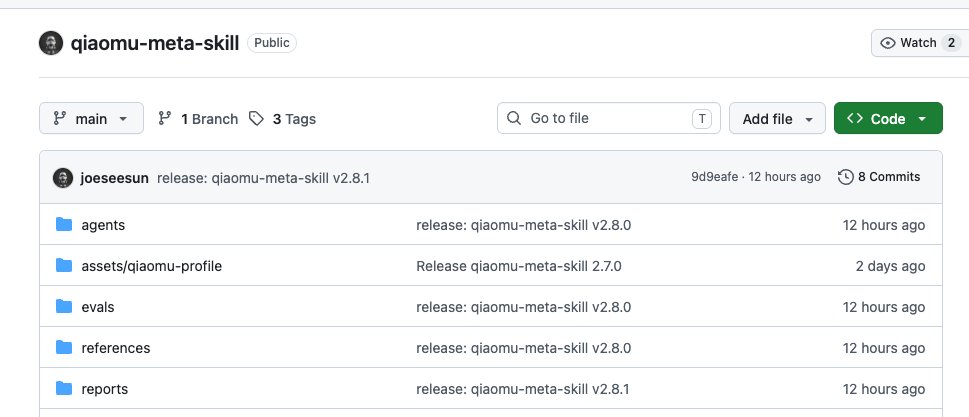
Task: Click the agents row 12 hours ago timestamp
Action: click(884, 225)
